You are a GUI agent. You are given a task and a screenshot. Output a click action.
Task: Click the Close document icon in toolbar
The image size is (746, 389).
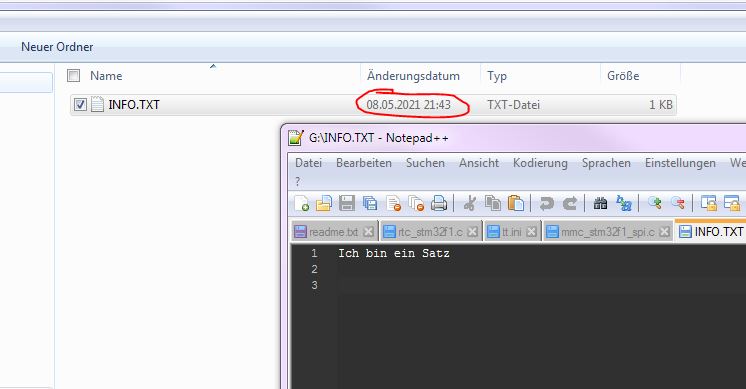(x=393, y=204)
